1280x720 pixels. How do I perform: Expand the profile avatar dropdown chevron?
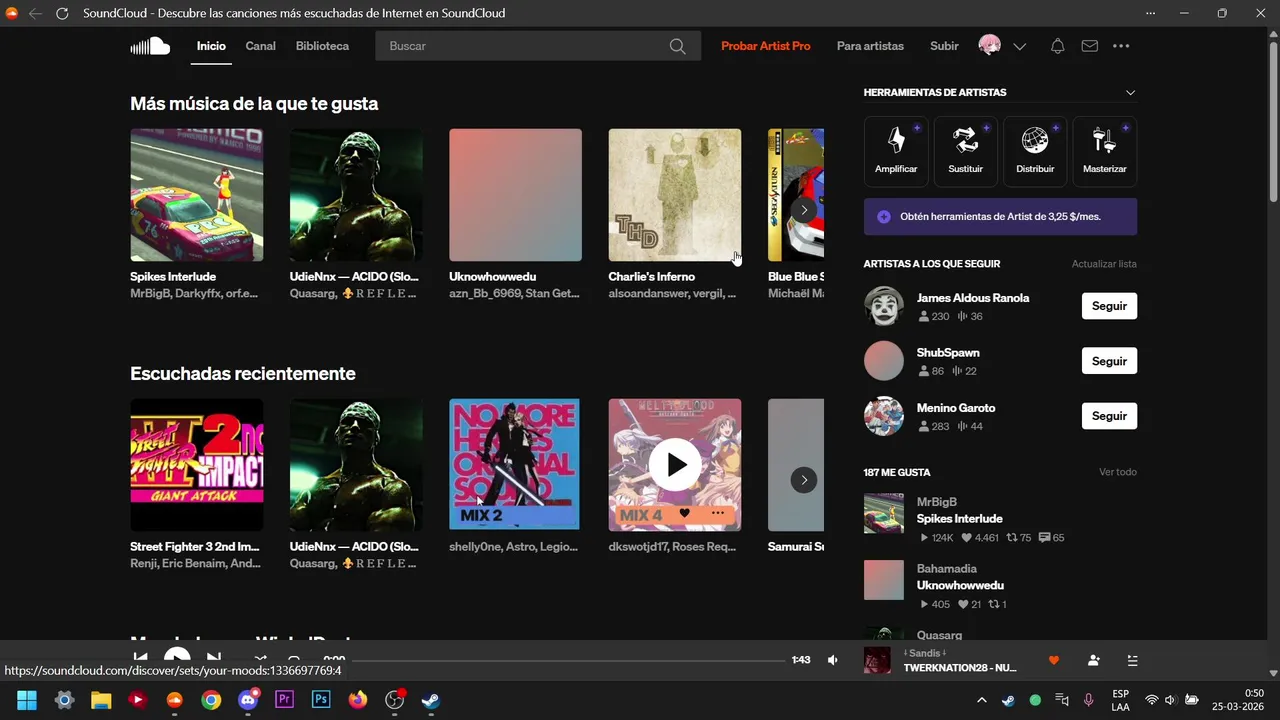tap(1020, 46)
